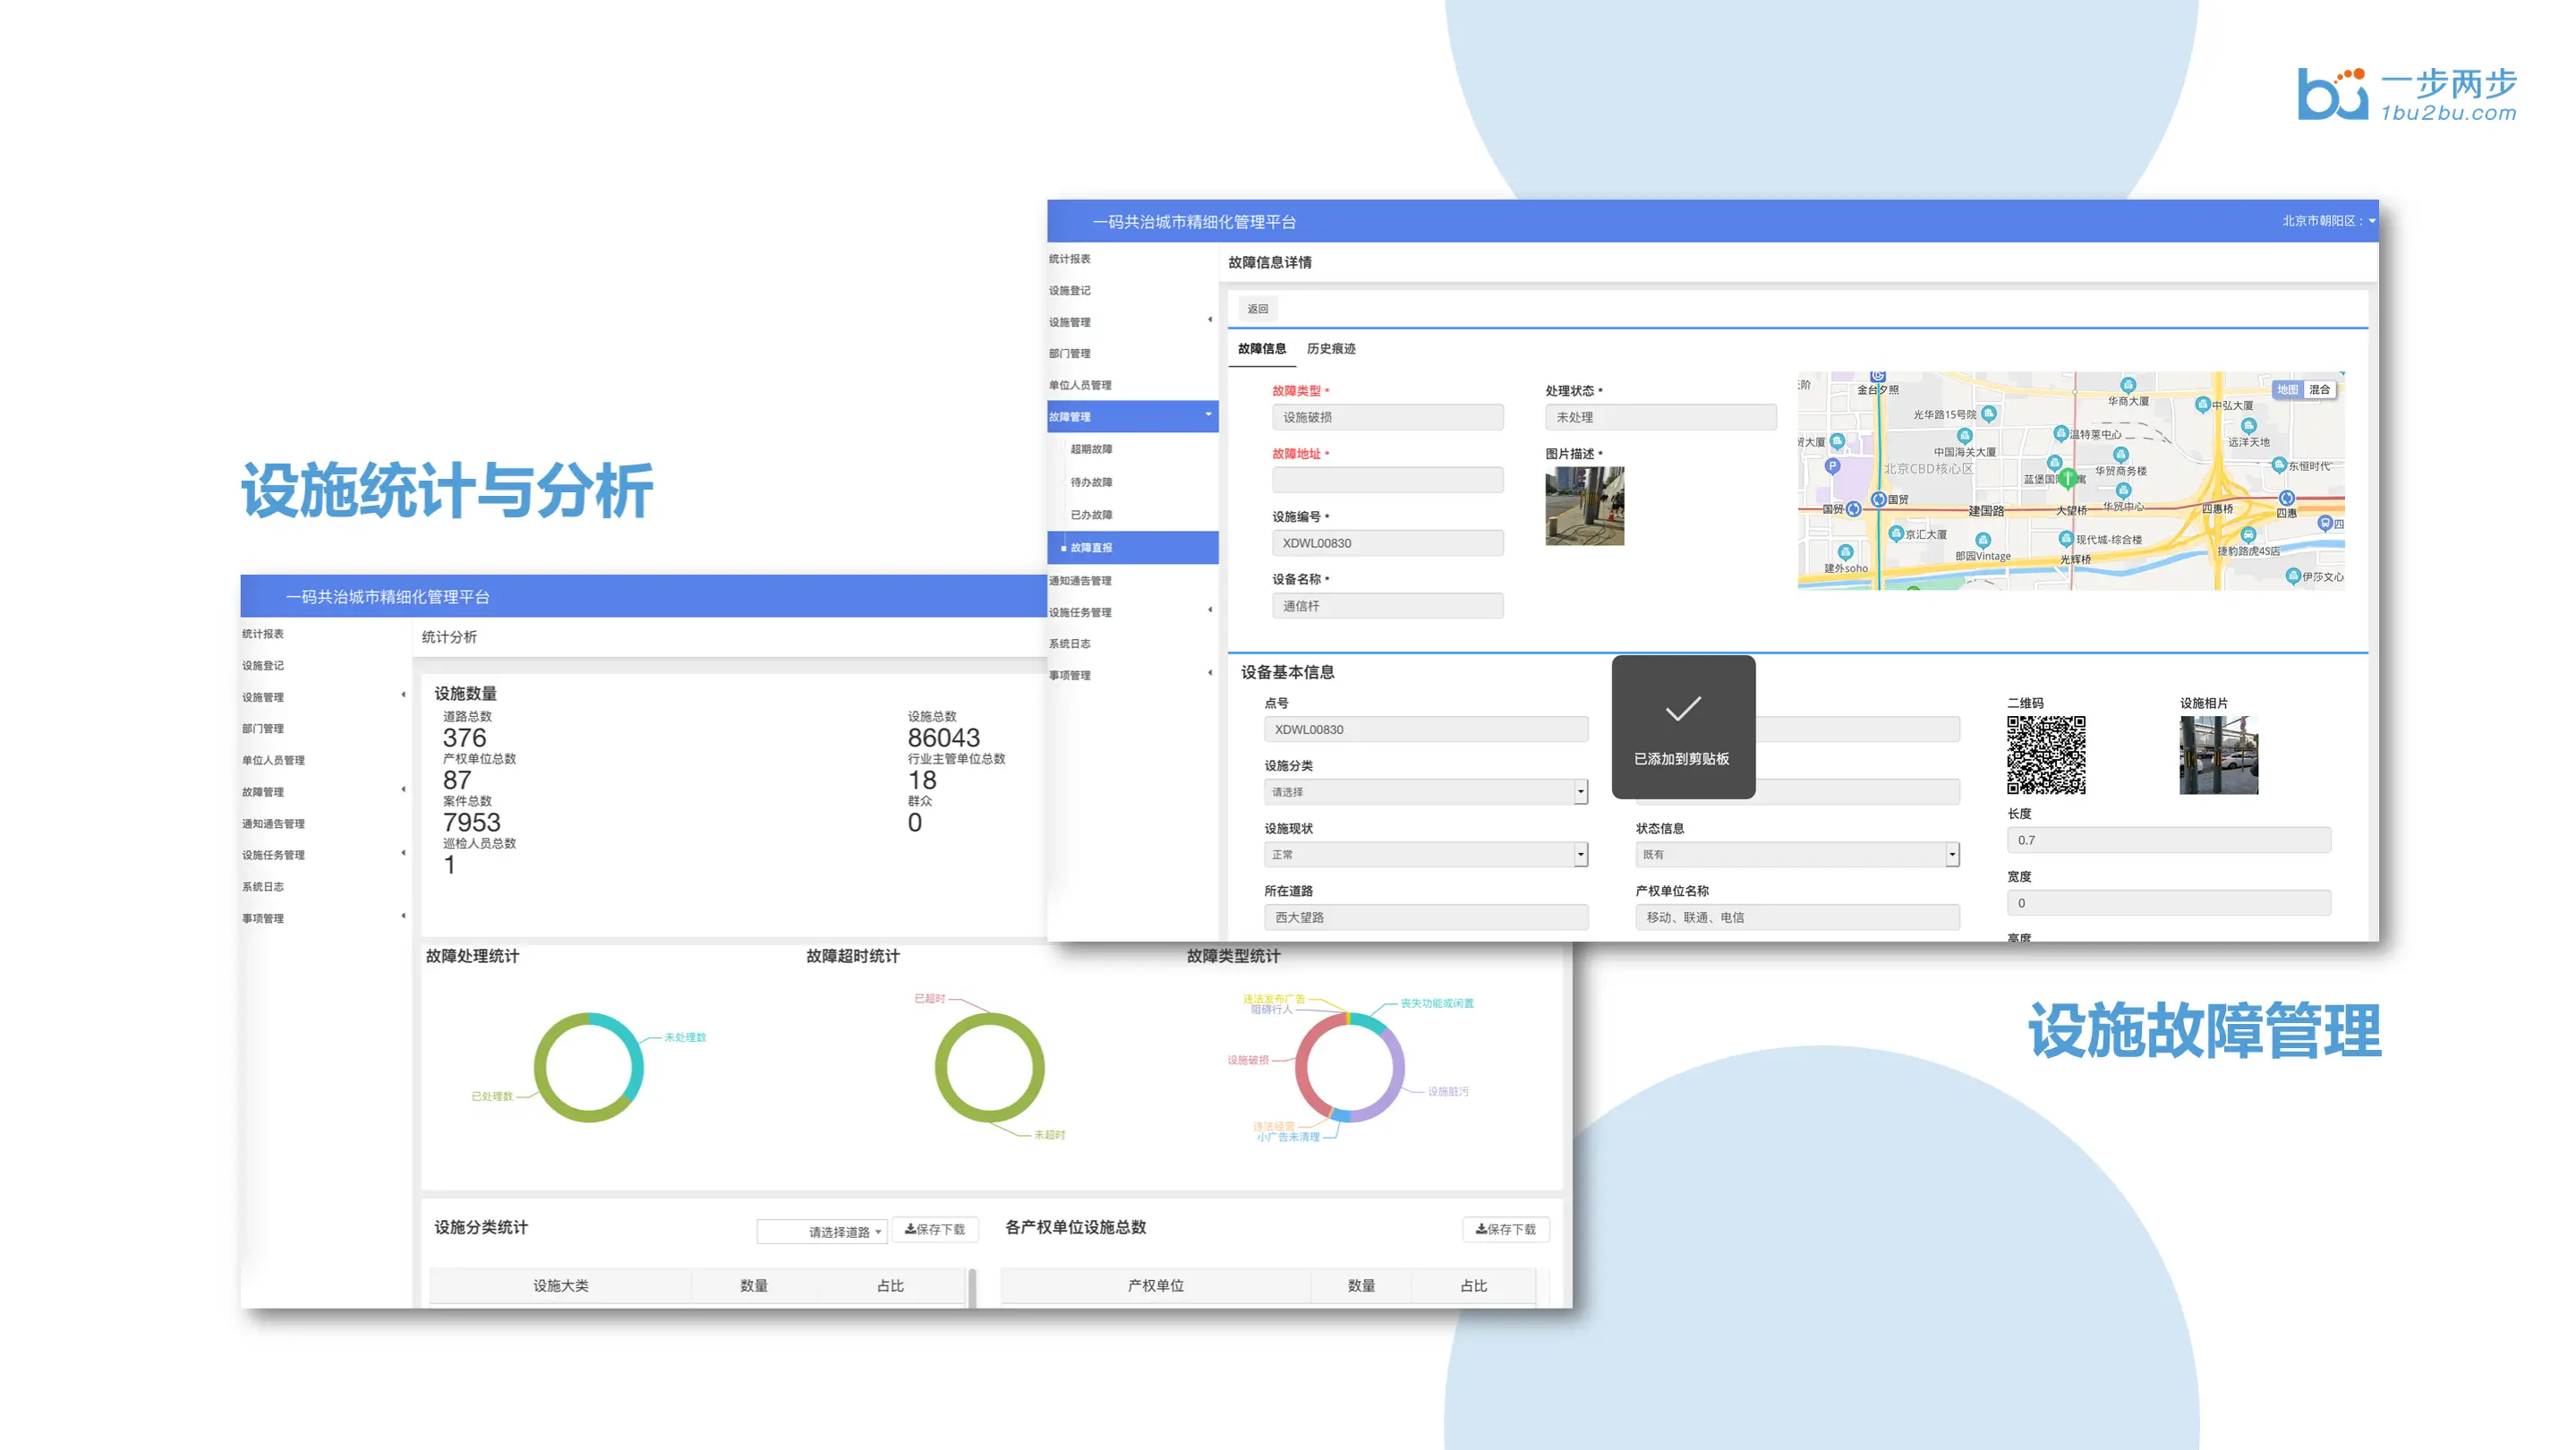The image size is (2576, 1450).
Task: Click the blue parking P map icon
Action: click(x=1832, y=466)
